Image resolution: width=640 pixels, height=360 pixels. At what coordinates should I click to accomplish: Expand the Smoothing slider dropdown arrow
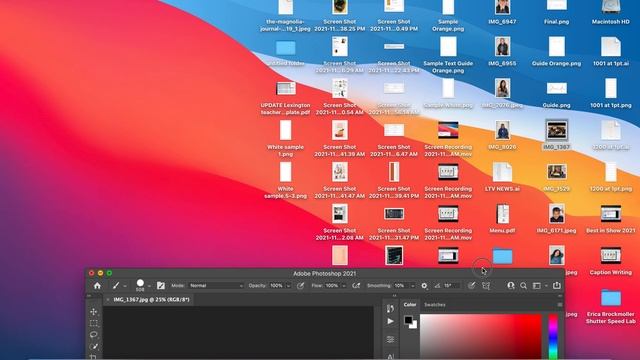click(x=412, y=286)
